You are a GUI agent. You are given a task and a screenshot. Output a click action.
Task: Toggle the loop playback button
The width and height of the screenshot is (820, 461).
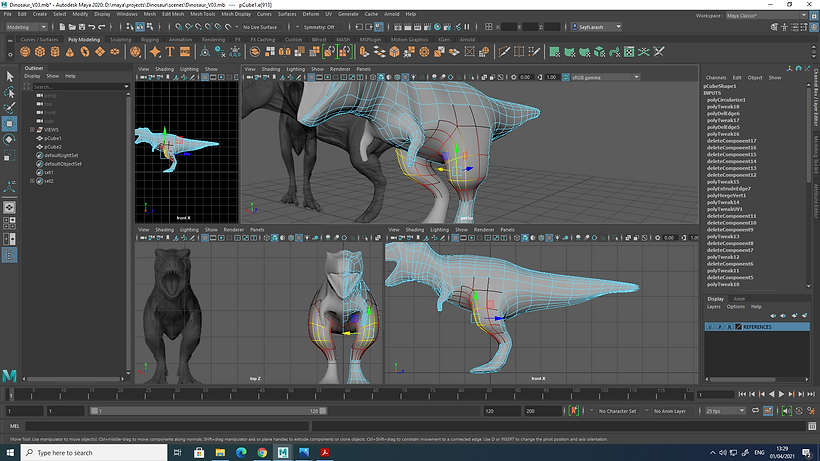(x=755, y=411)
